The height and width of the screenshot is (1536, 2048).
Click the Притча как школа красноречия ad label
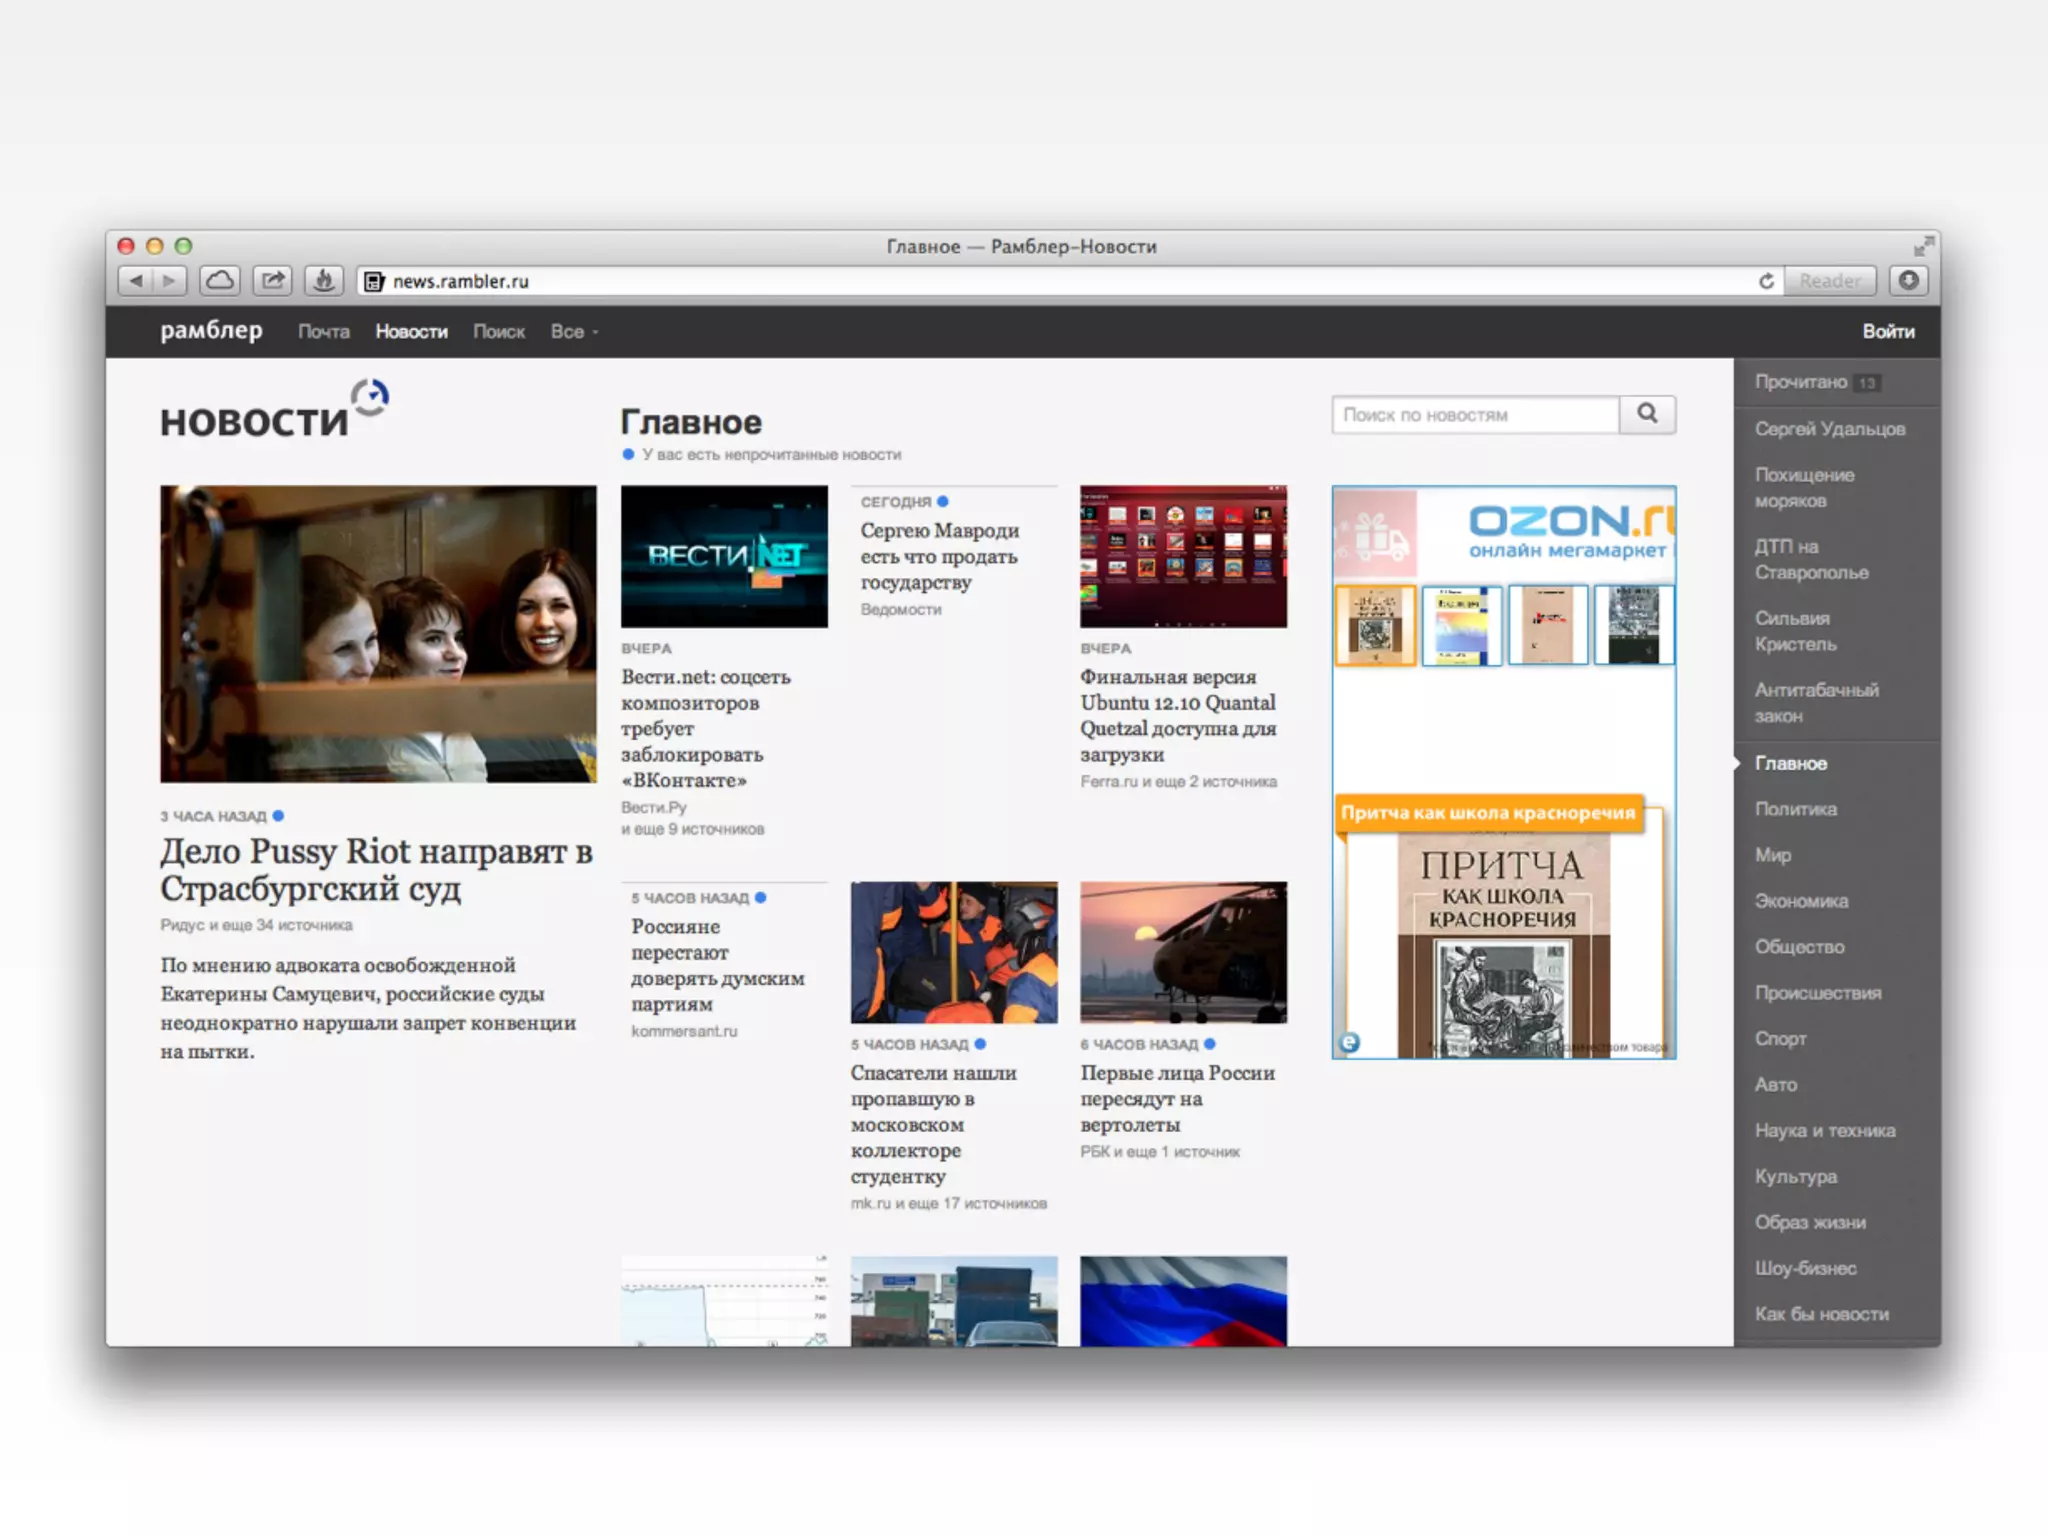1488,813
